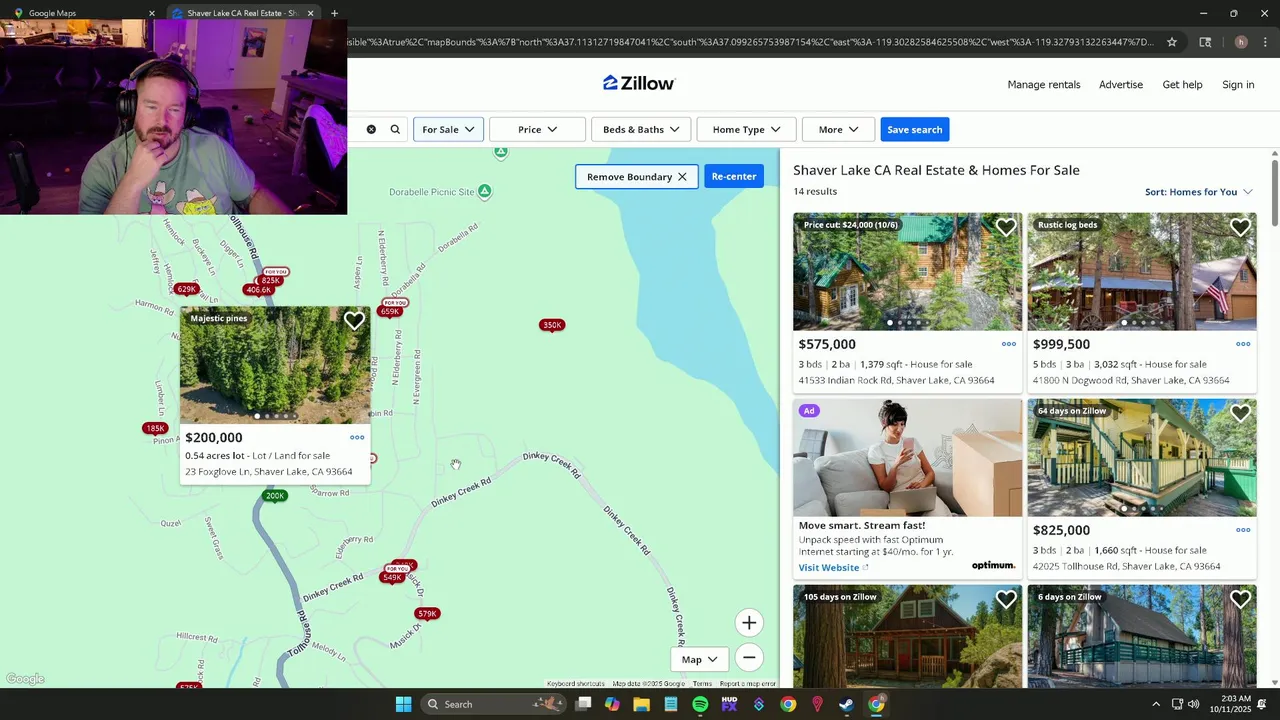Open File Explorer from the taskbar

[x=642, y=704]
